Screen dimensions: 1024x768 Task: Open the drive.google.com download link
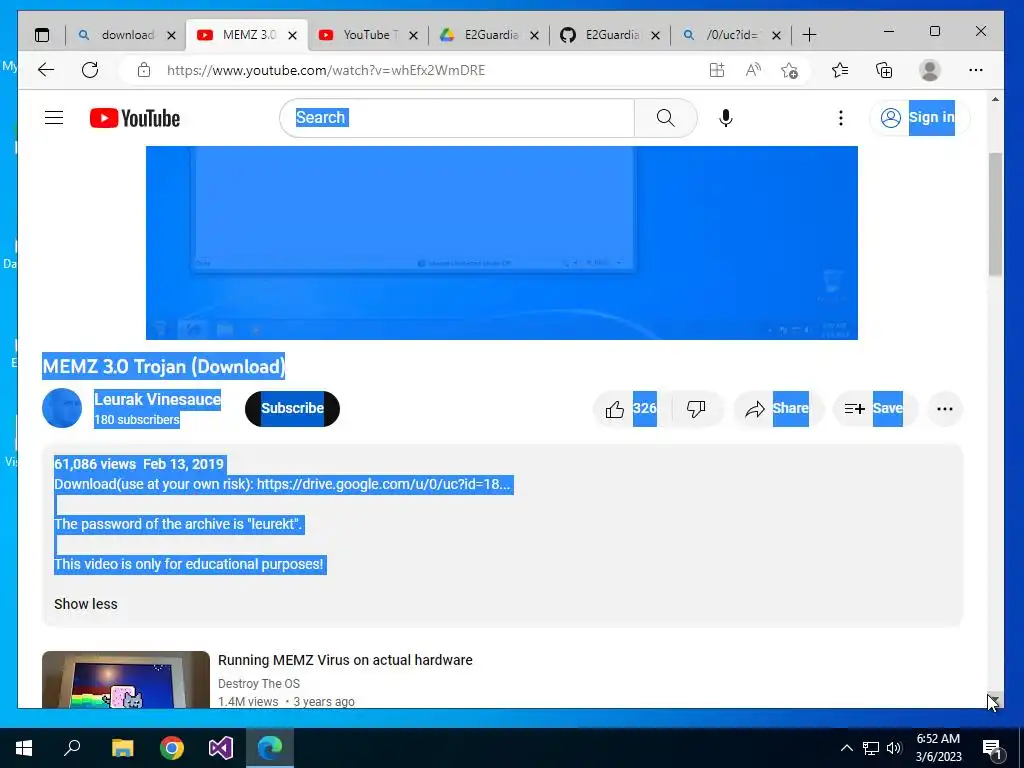383,484
